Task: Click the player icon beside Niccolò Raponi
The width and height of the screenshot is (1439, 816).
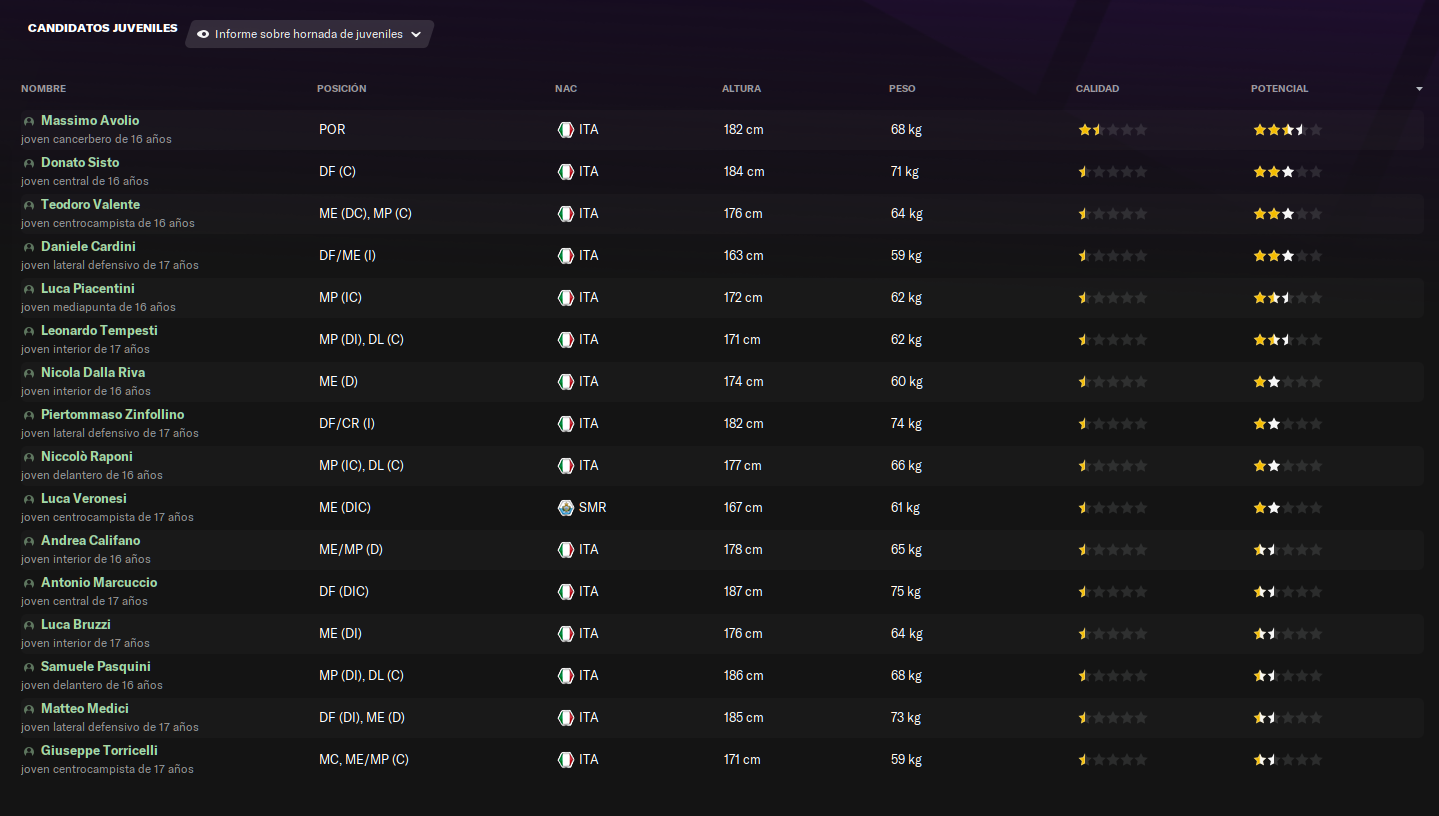Action: point(29,457)
